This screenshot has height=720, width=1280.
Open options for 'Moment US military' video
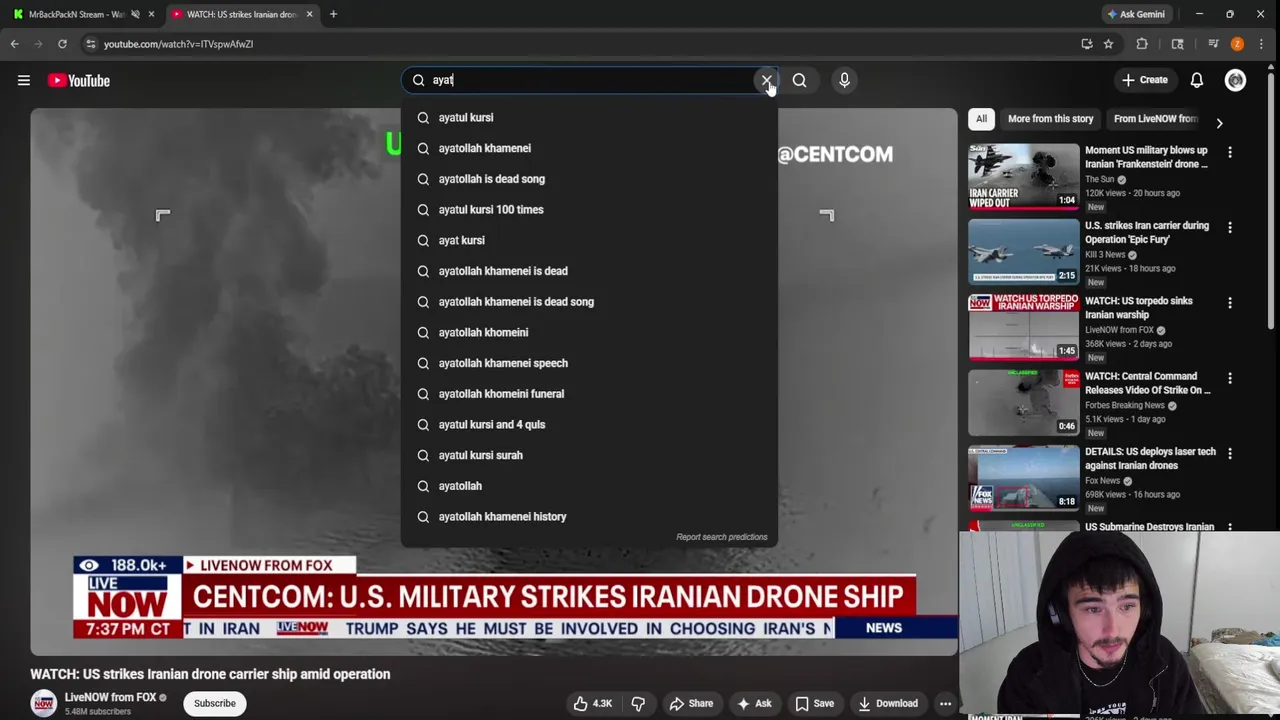pyautogui.click(x=1230, y=152)
